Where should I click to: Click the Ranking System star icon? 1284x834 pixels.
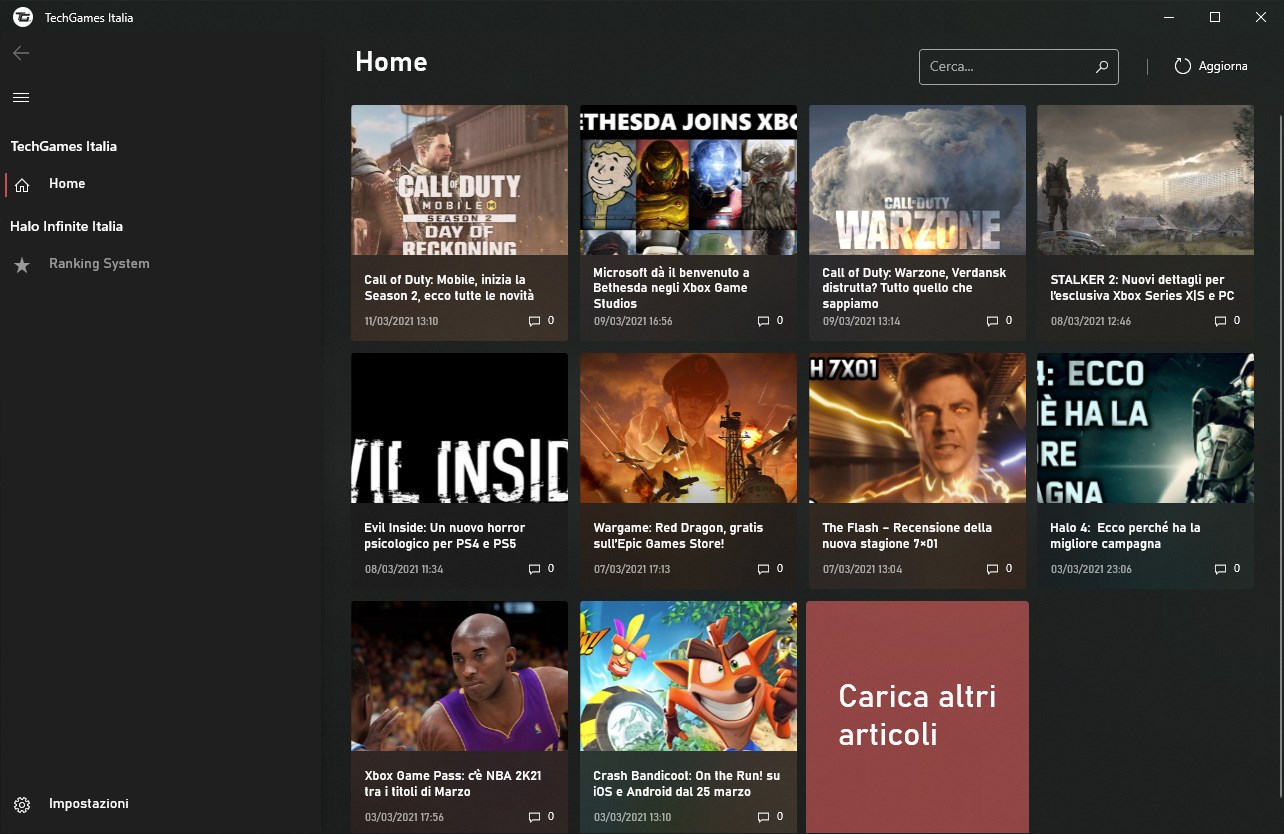click(22, 265)
